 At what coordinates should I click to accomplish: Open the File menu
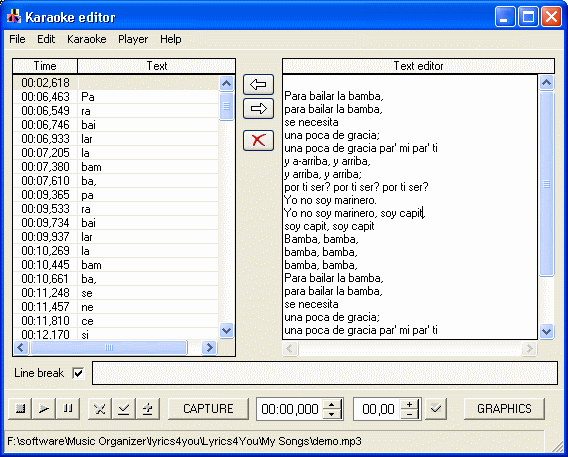[17, 39]
